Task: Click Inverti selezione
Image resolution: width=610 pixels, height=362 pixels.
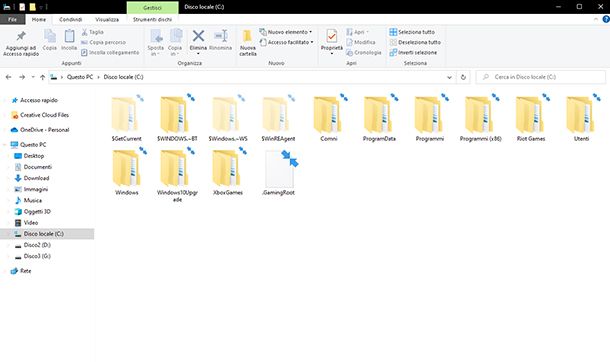Action: tap(413, 52)
